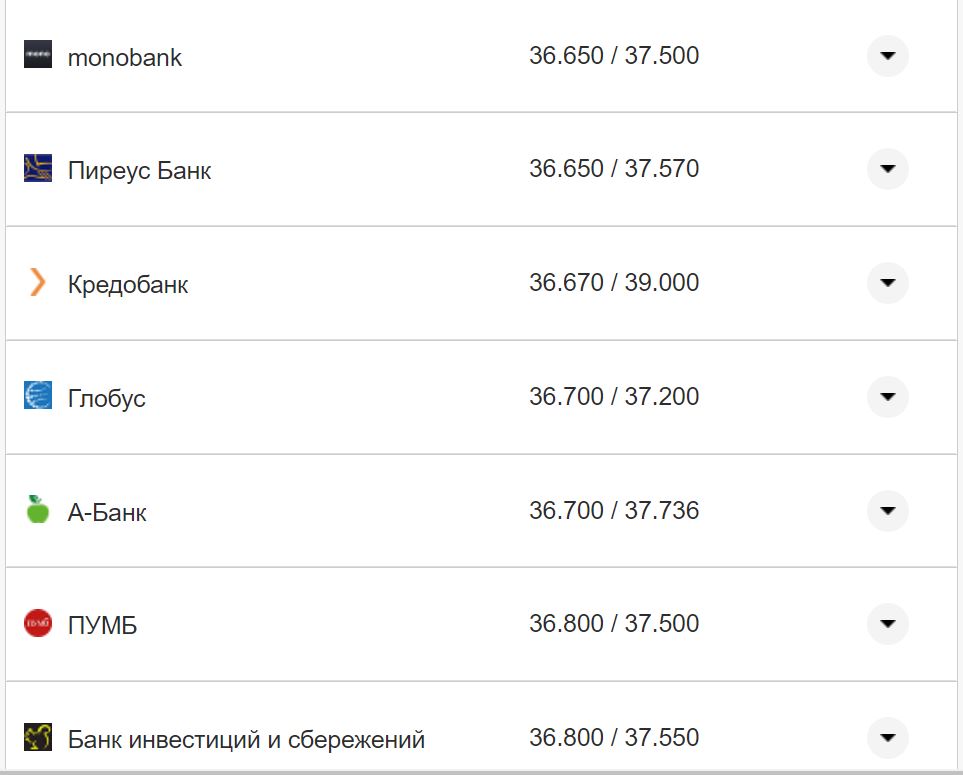
Task: Open the Кредобанк name link
Action: click(128, 285)
